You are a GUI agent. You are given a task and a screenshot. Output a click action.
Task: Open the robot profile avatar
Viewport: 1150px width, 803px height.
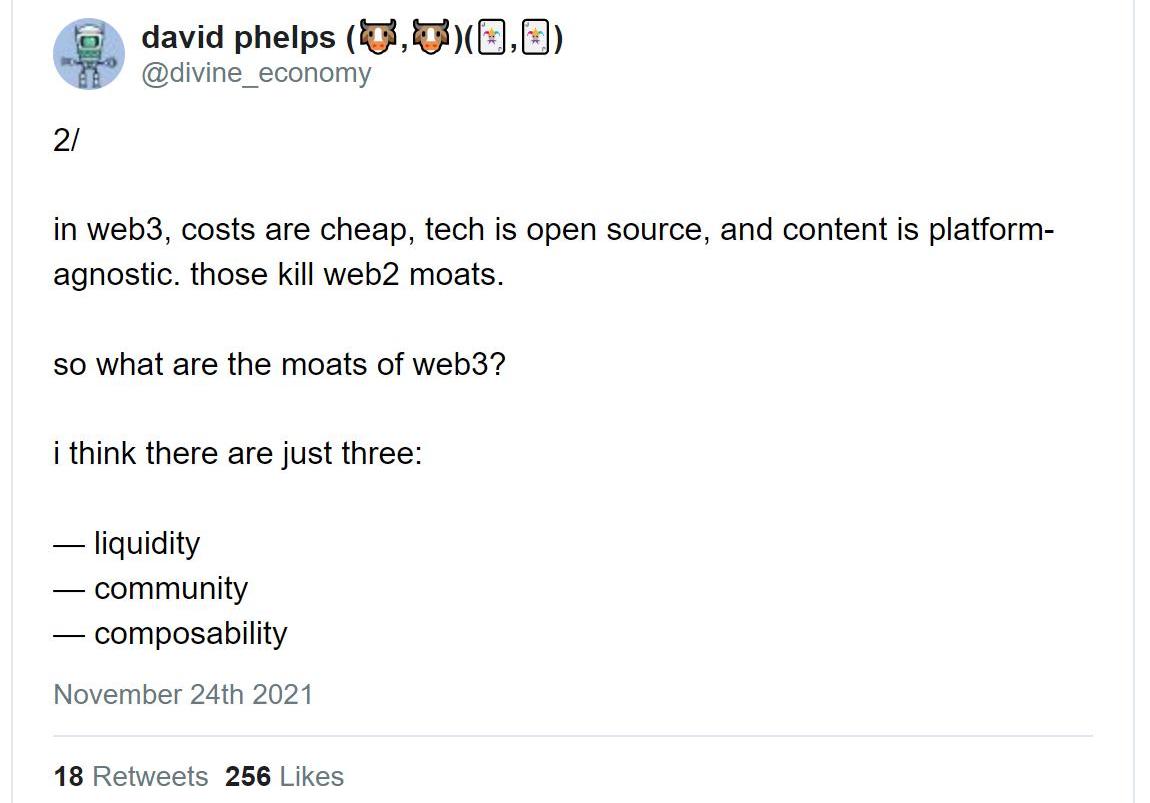pos(89,54)
